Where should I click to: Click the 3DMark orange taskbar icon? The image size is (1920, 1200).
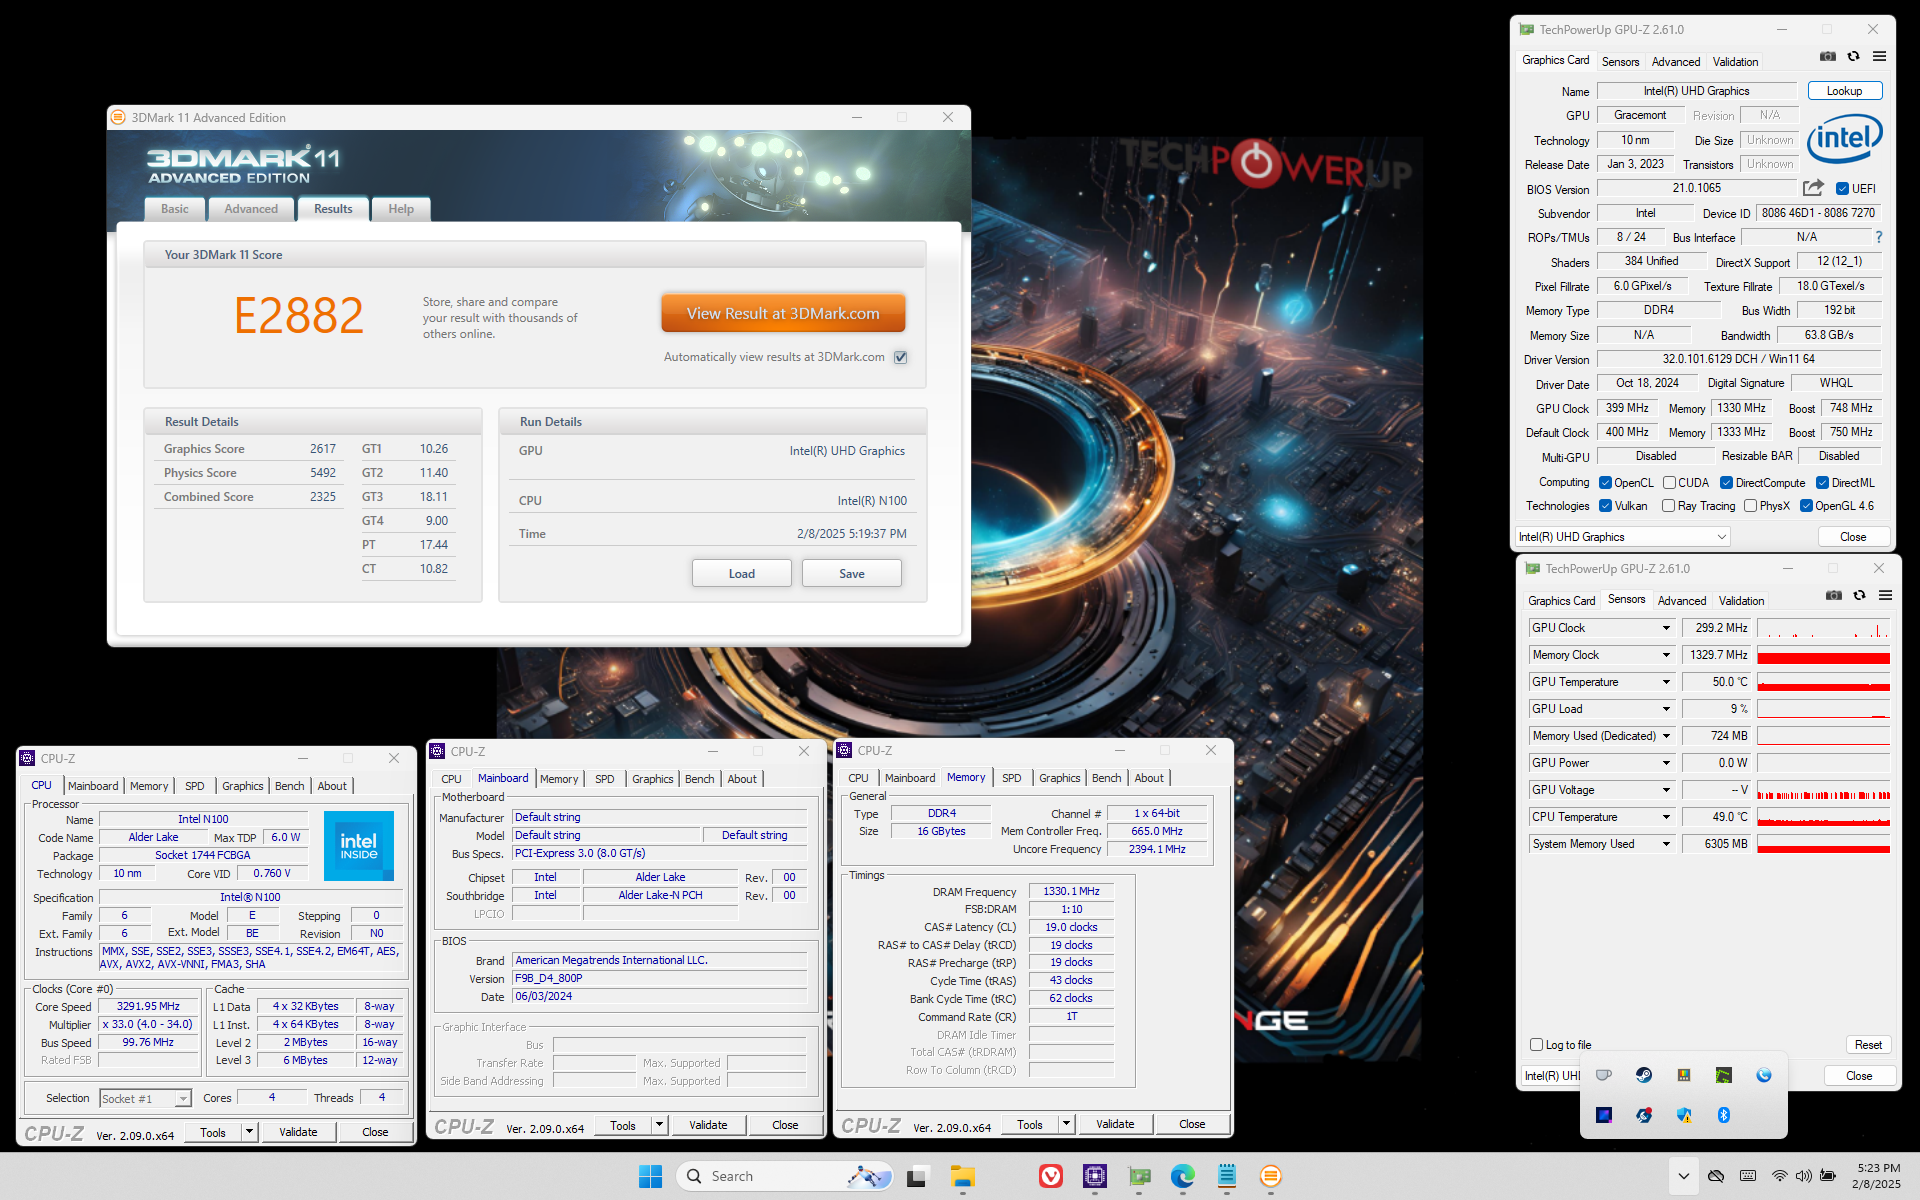(1271, 1176)
